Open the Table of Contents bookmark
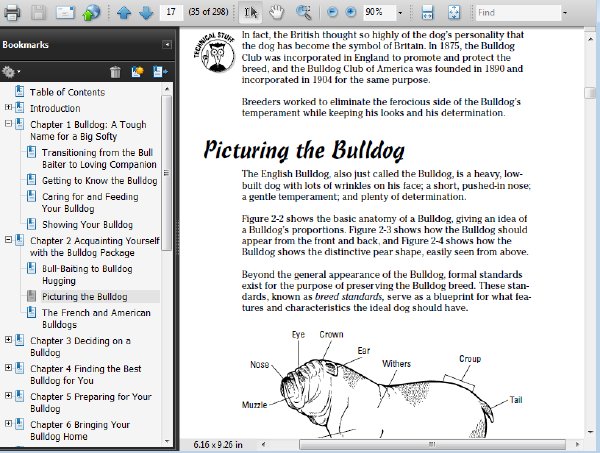 67,92
